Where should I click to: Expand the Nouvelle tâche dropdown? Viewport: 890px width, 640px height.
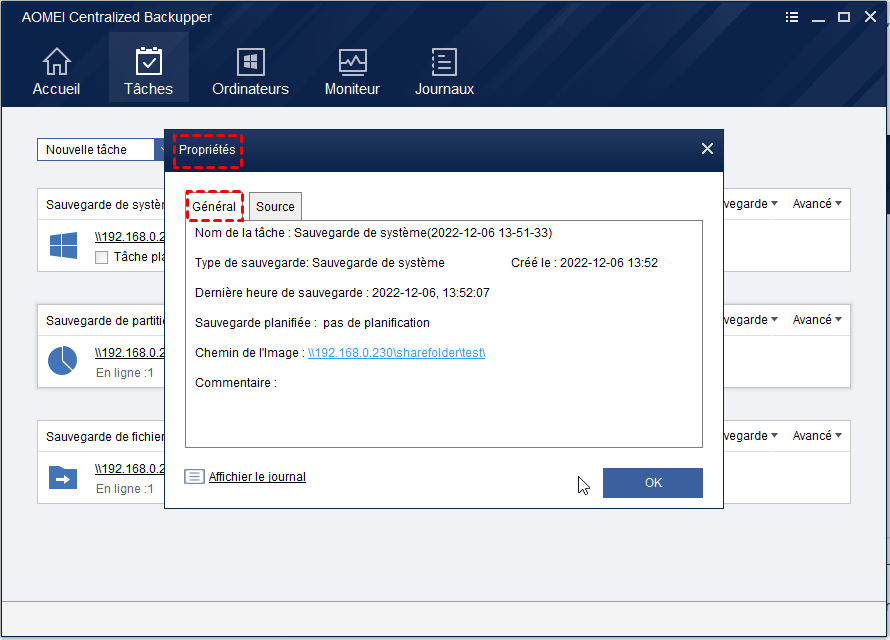pyautogui.click(x=159, y=150)
